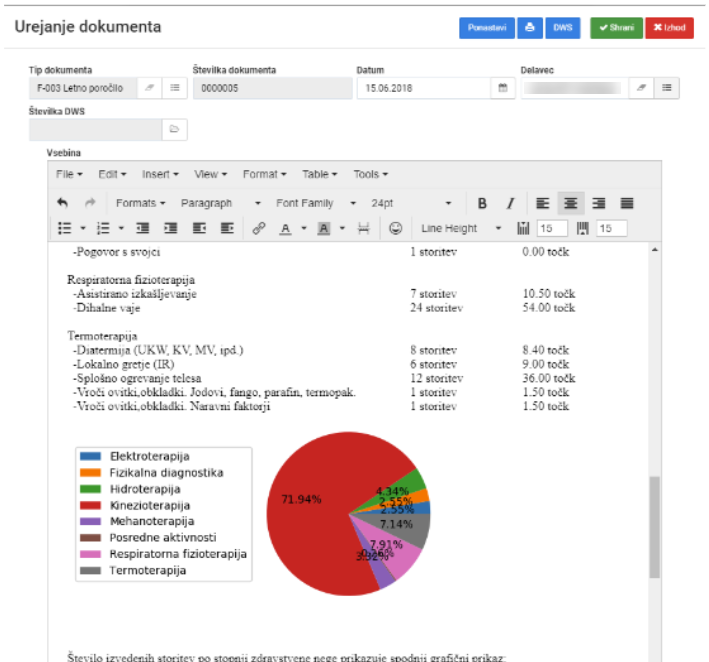
Task: Open the Table menu
Action: pyautogui.click(x=320, y=175)
